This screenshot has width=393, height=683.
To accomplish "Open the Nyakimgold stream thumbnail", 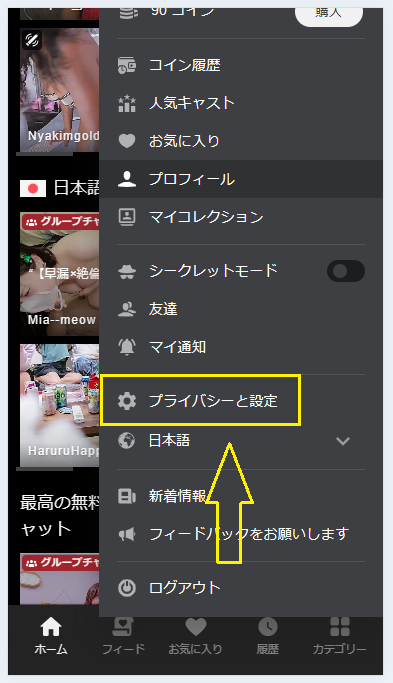I will 60,90.
